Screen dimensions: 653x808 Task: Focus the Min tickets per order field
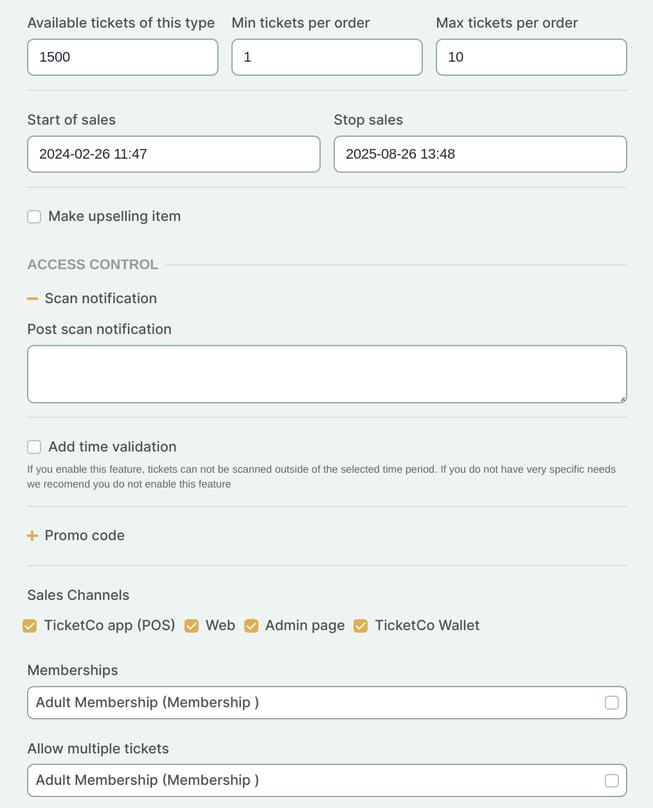point(326,57)
